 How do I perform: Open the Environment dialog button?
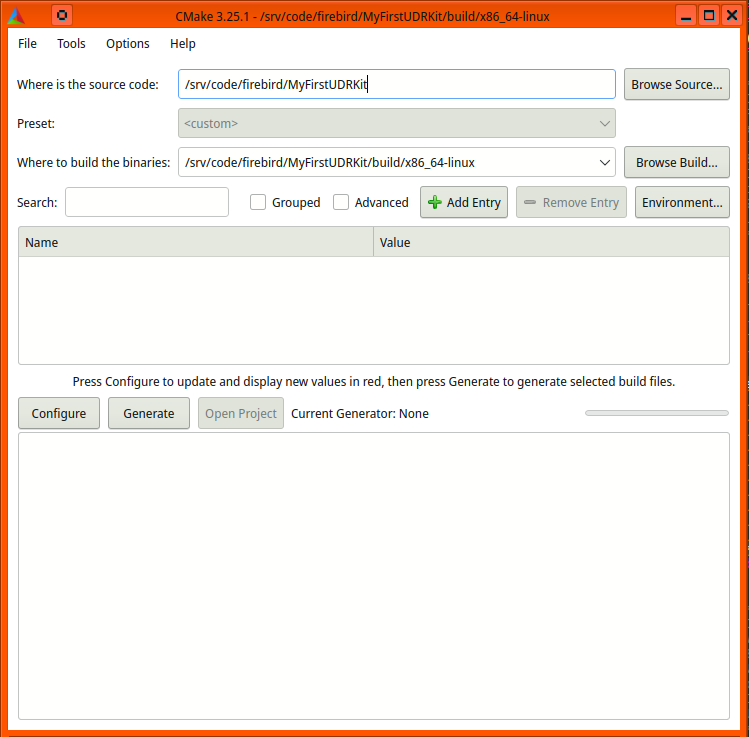tap(682, 202)
